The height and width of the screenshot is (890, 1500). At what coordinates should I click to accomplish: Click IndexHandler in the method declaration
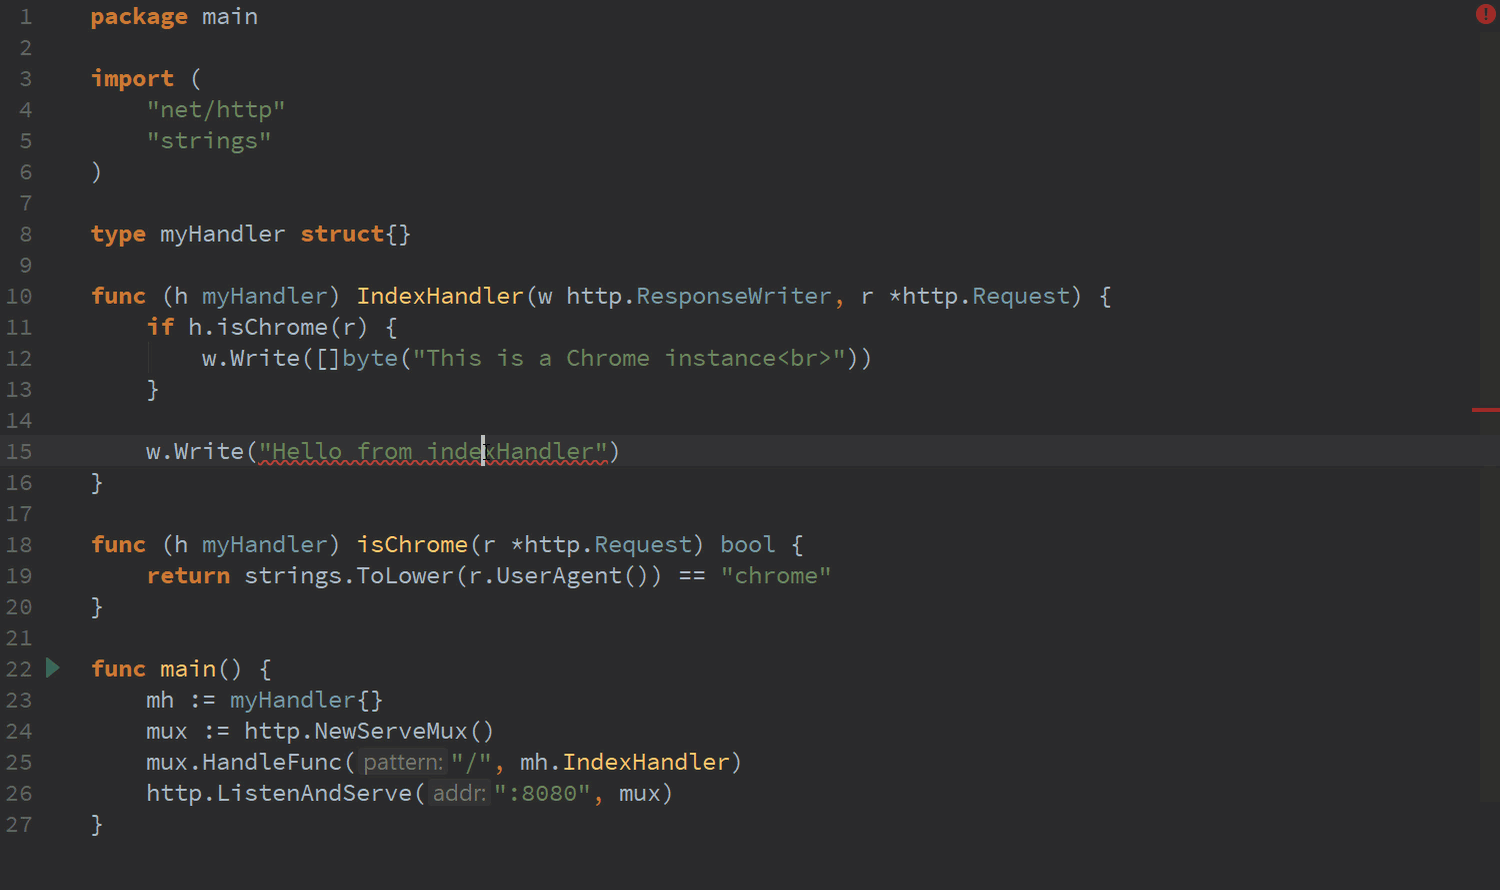coord(440,296)
